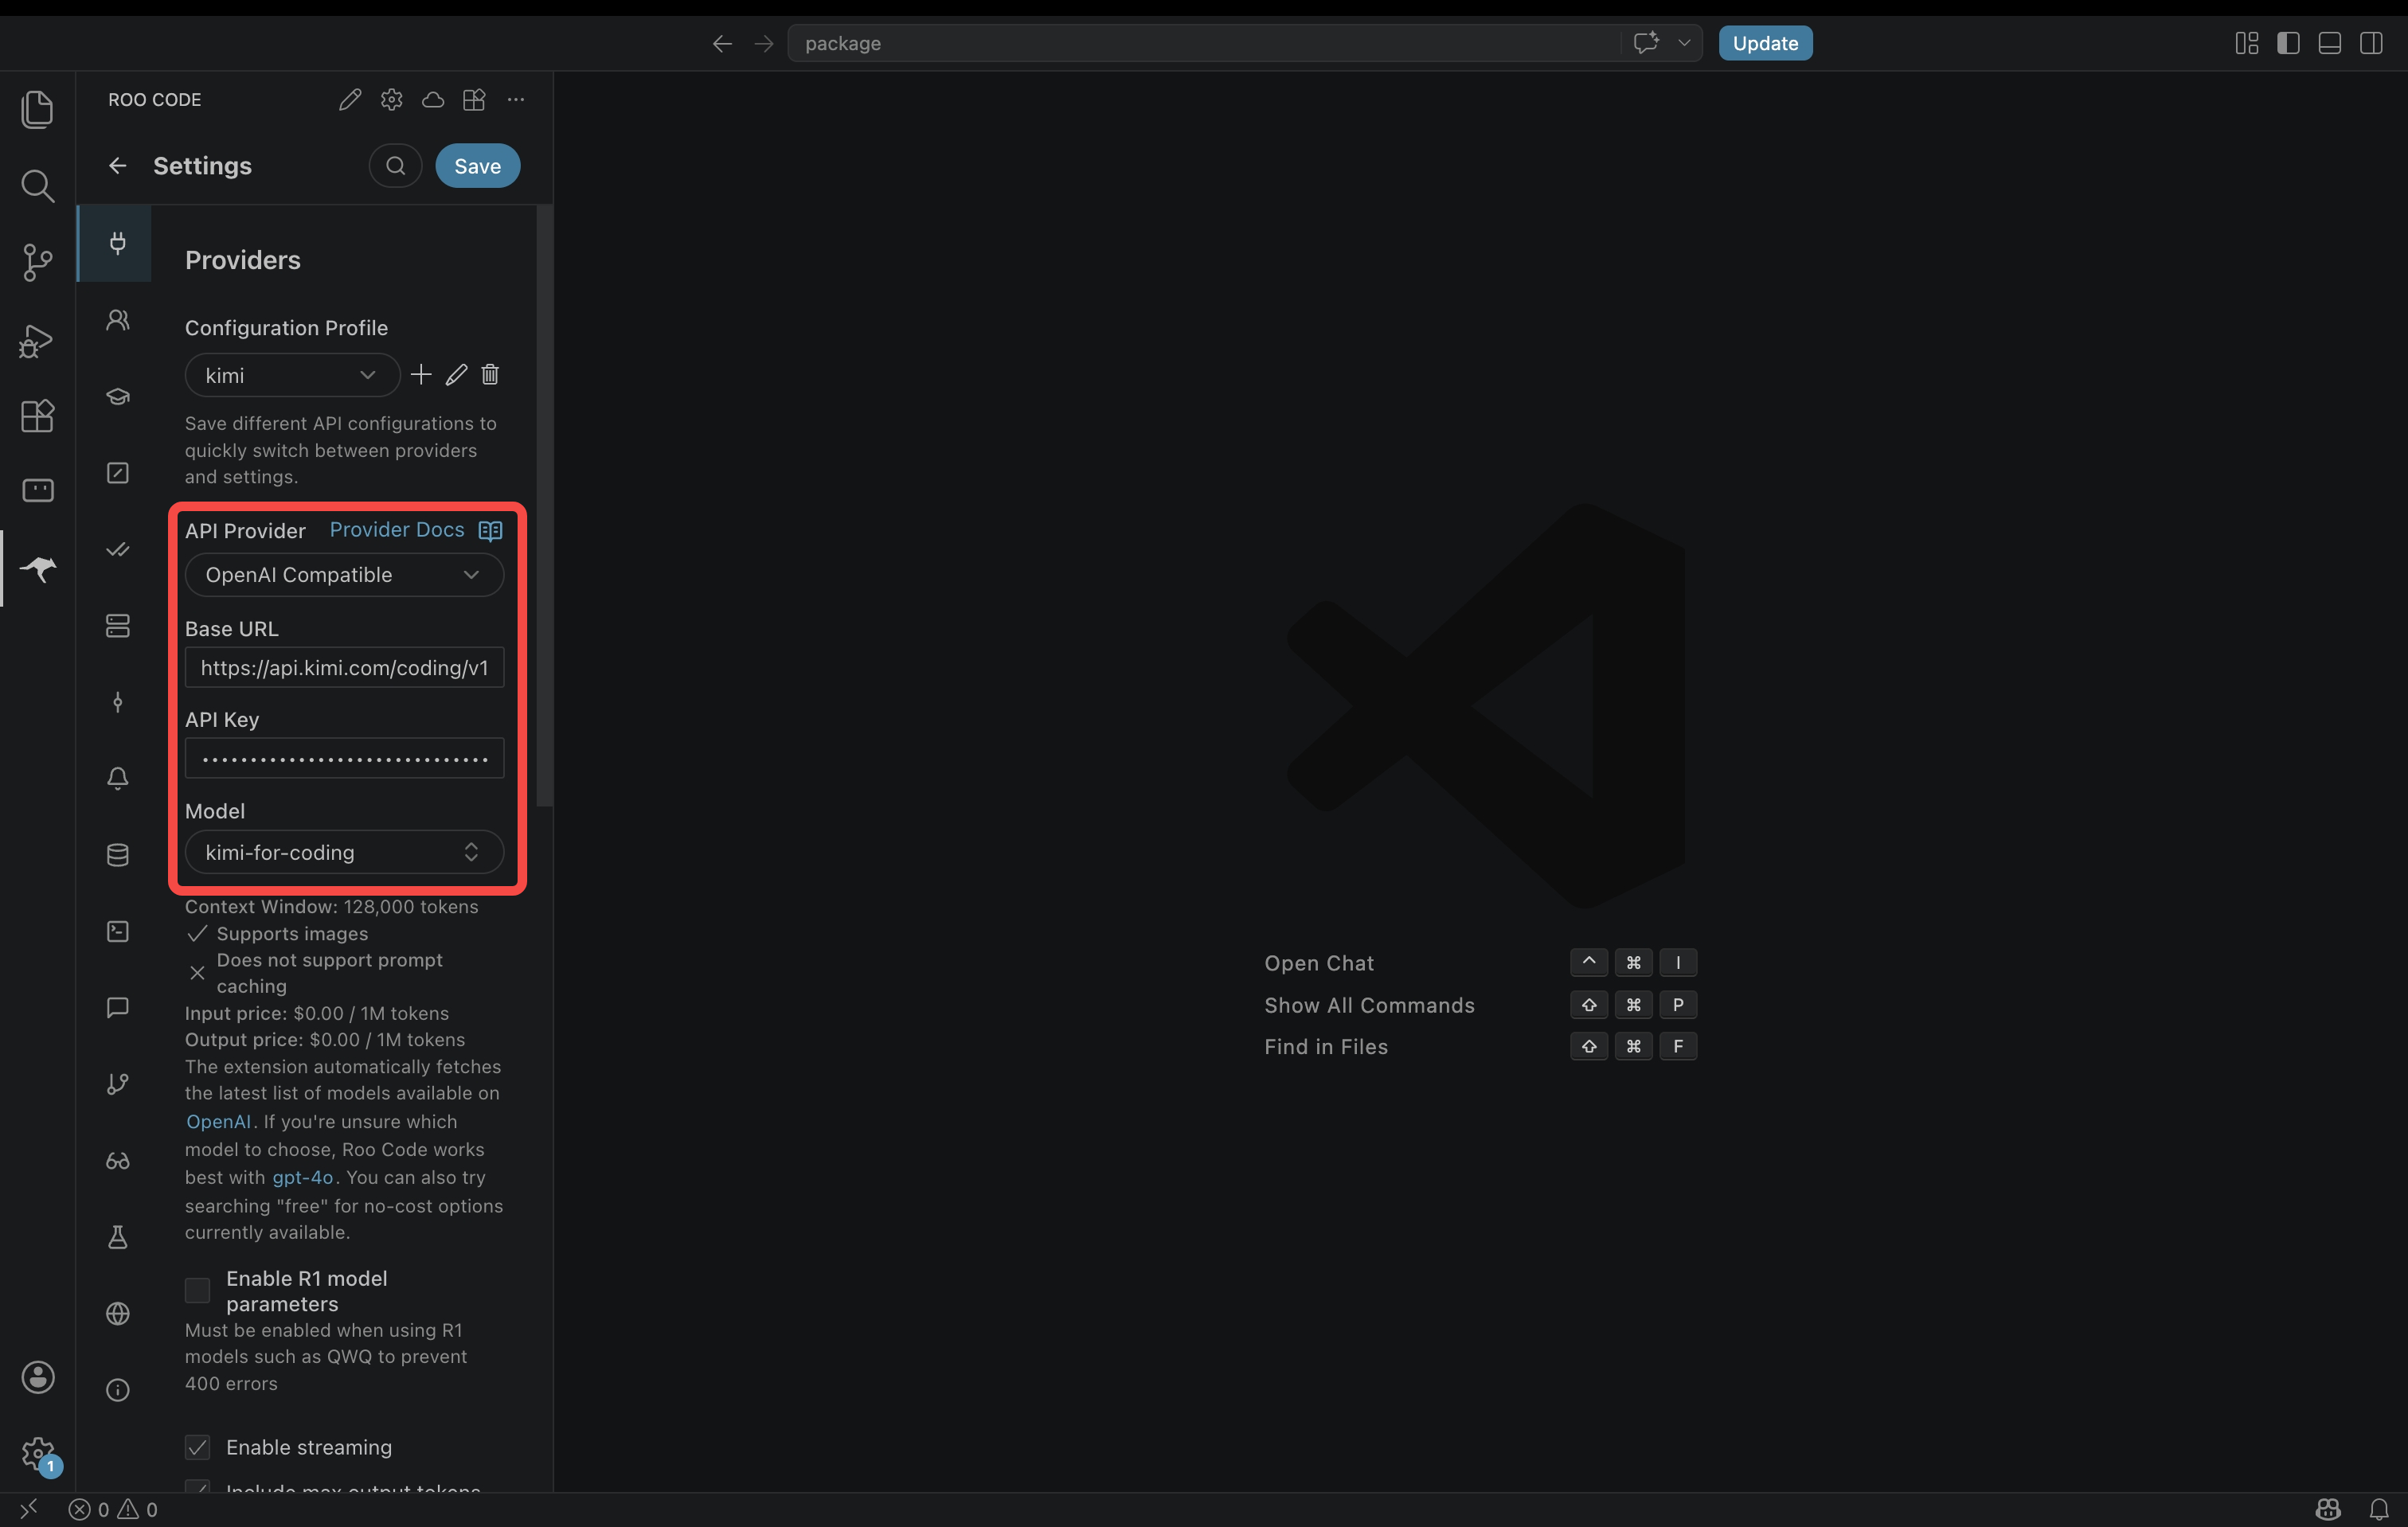The width and height of the screenshot is (2408, 1527).
Task: Click the Update button in title bar
Action: point(1765,43)
